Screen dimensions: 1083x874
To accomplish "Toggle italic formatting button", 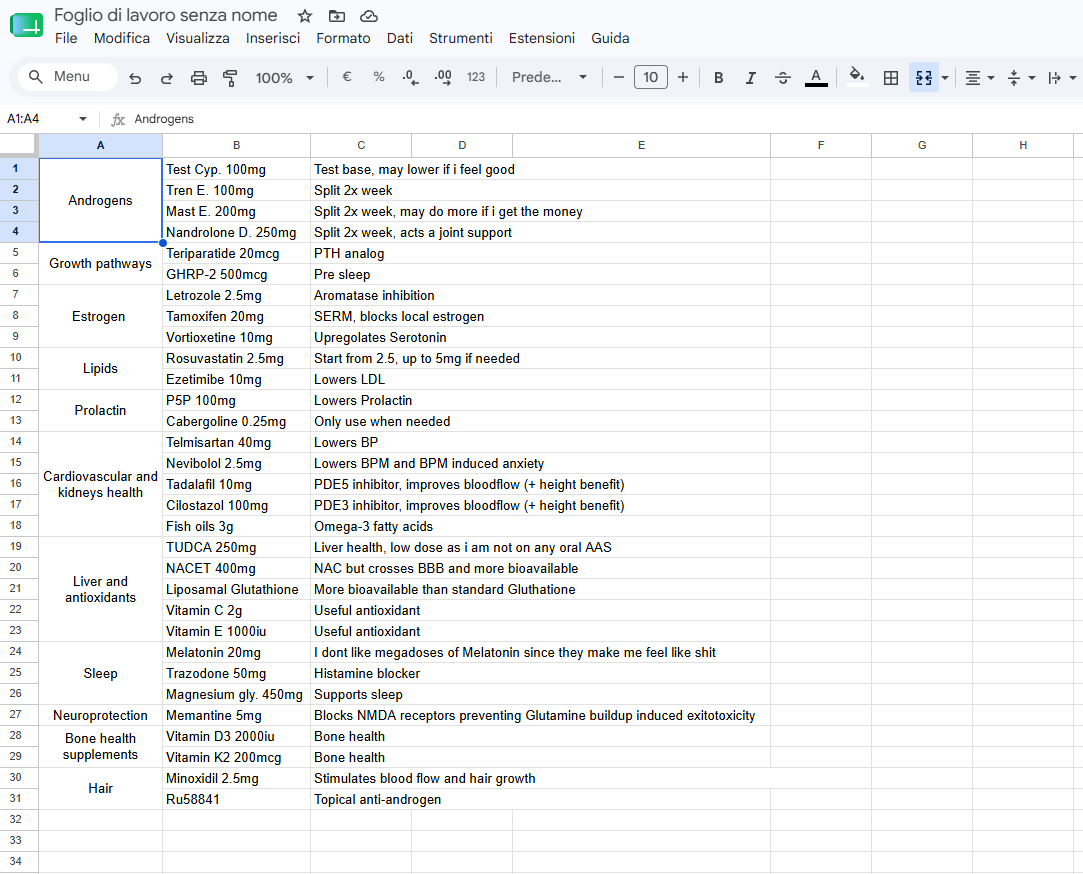I will pyautogui.click(x=750, y=78).
